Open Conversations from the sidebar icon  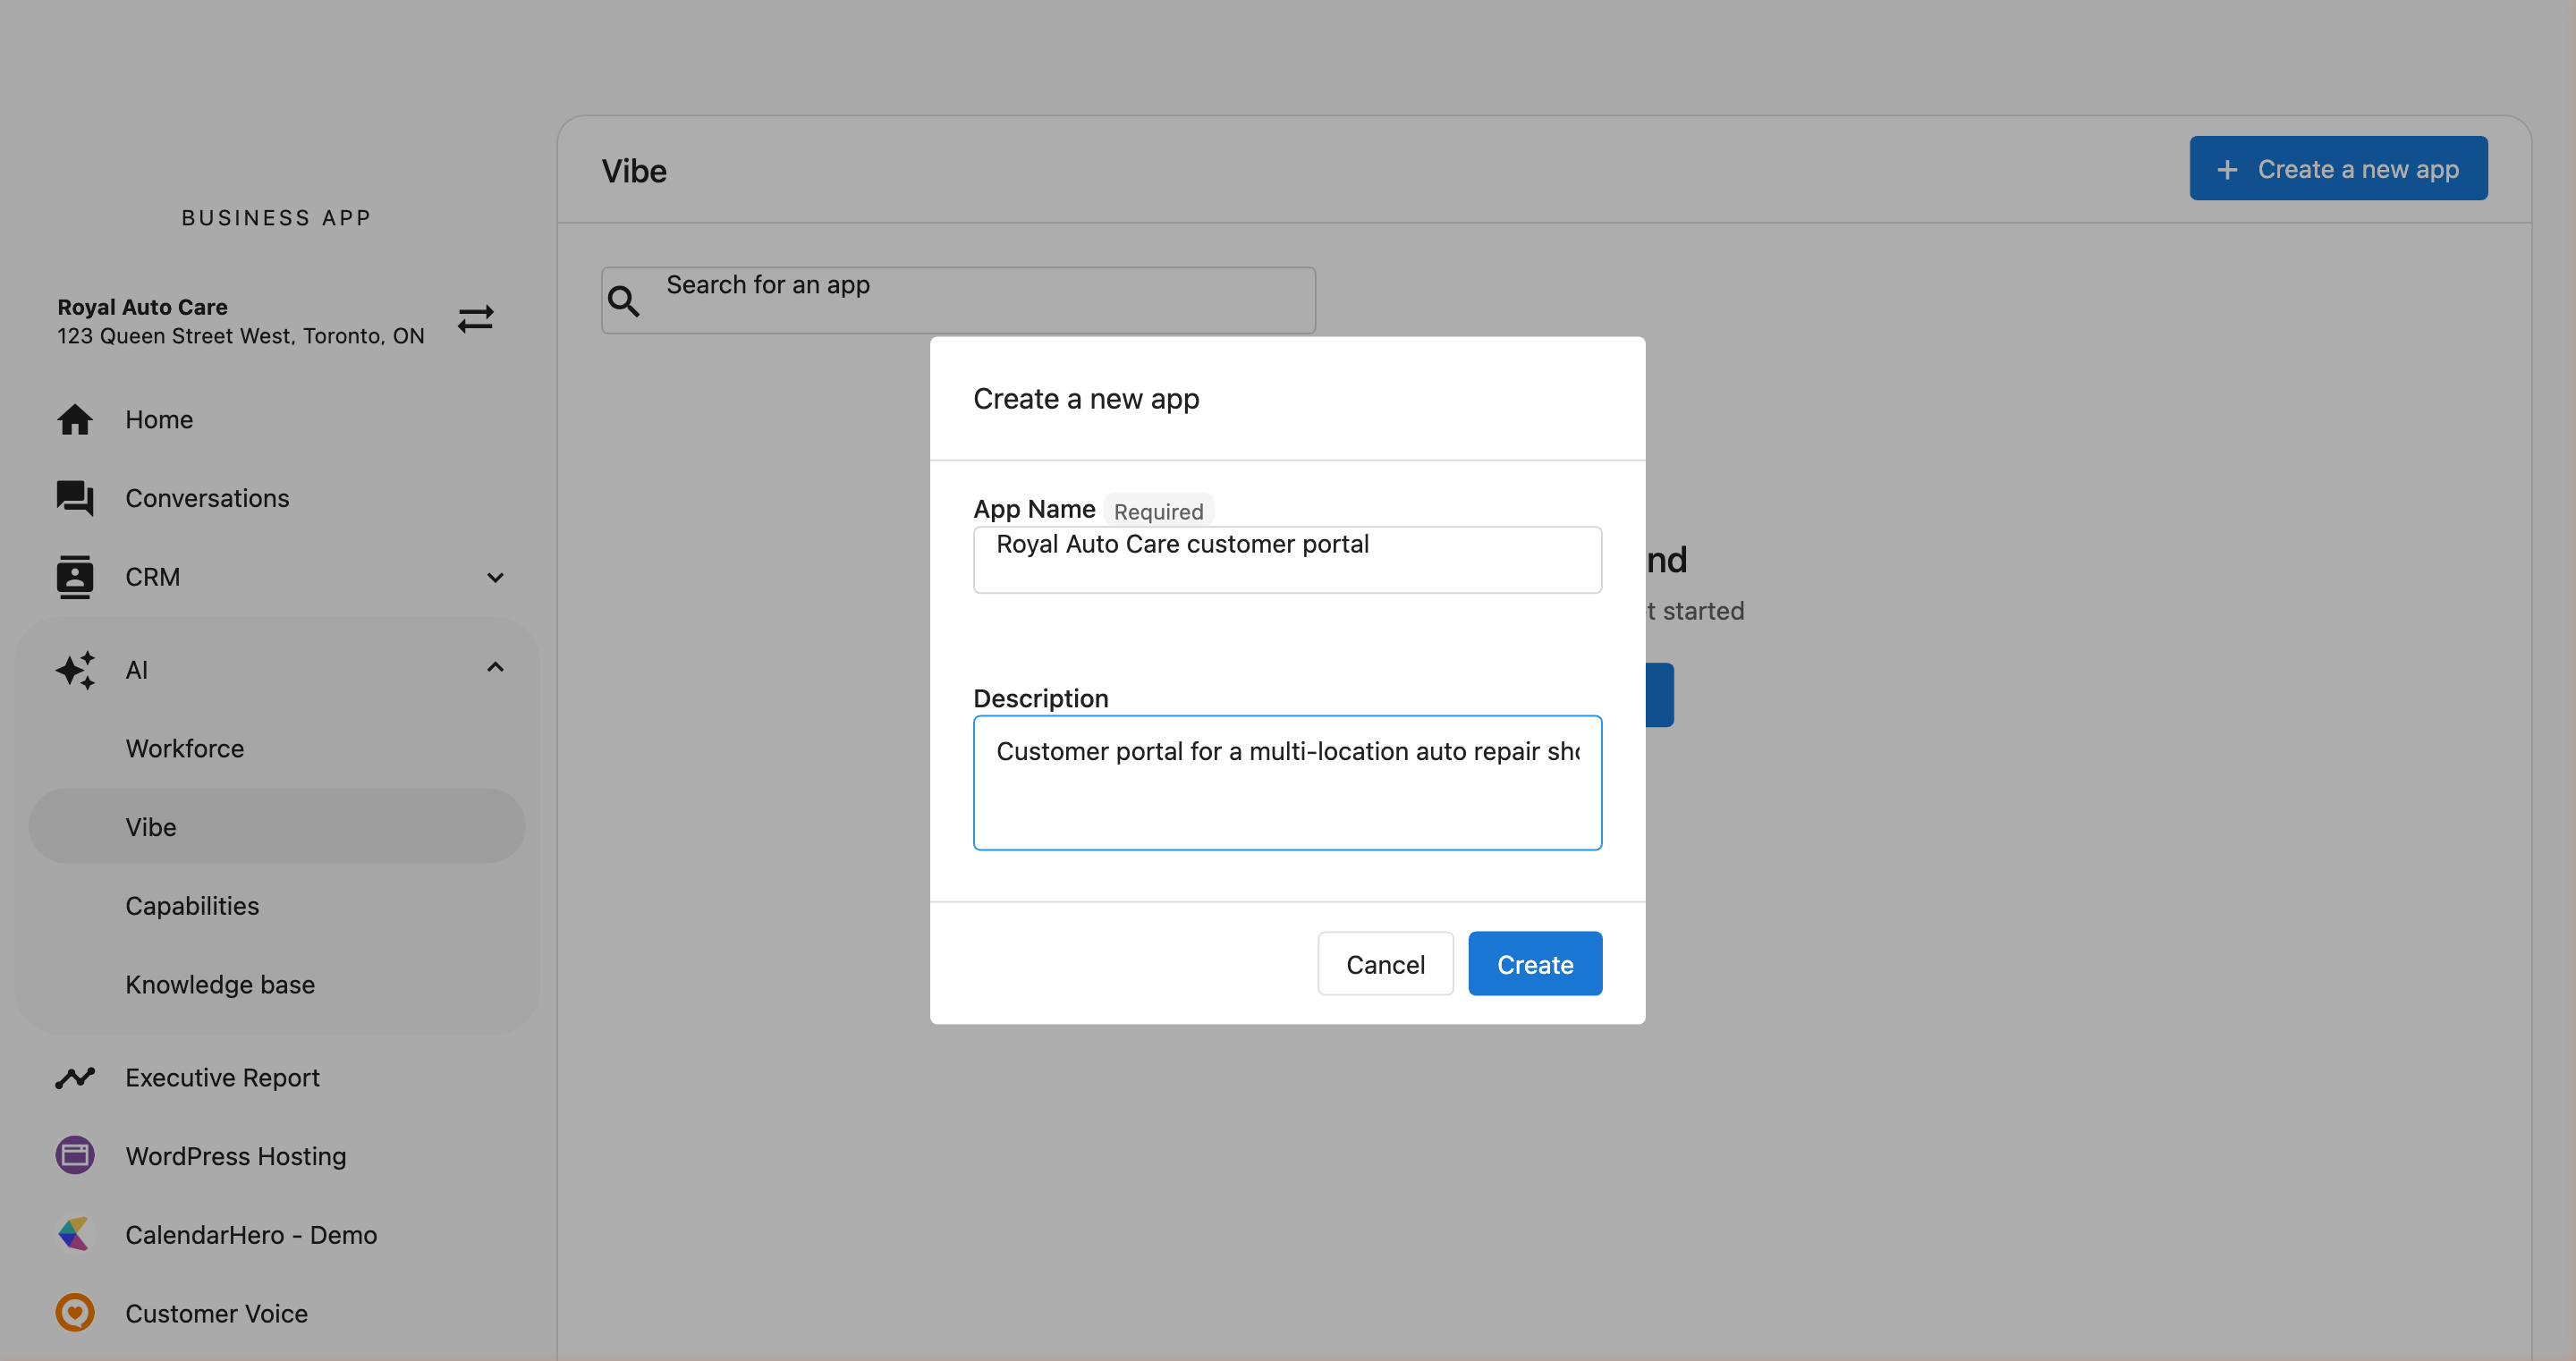74,498
